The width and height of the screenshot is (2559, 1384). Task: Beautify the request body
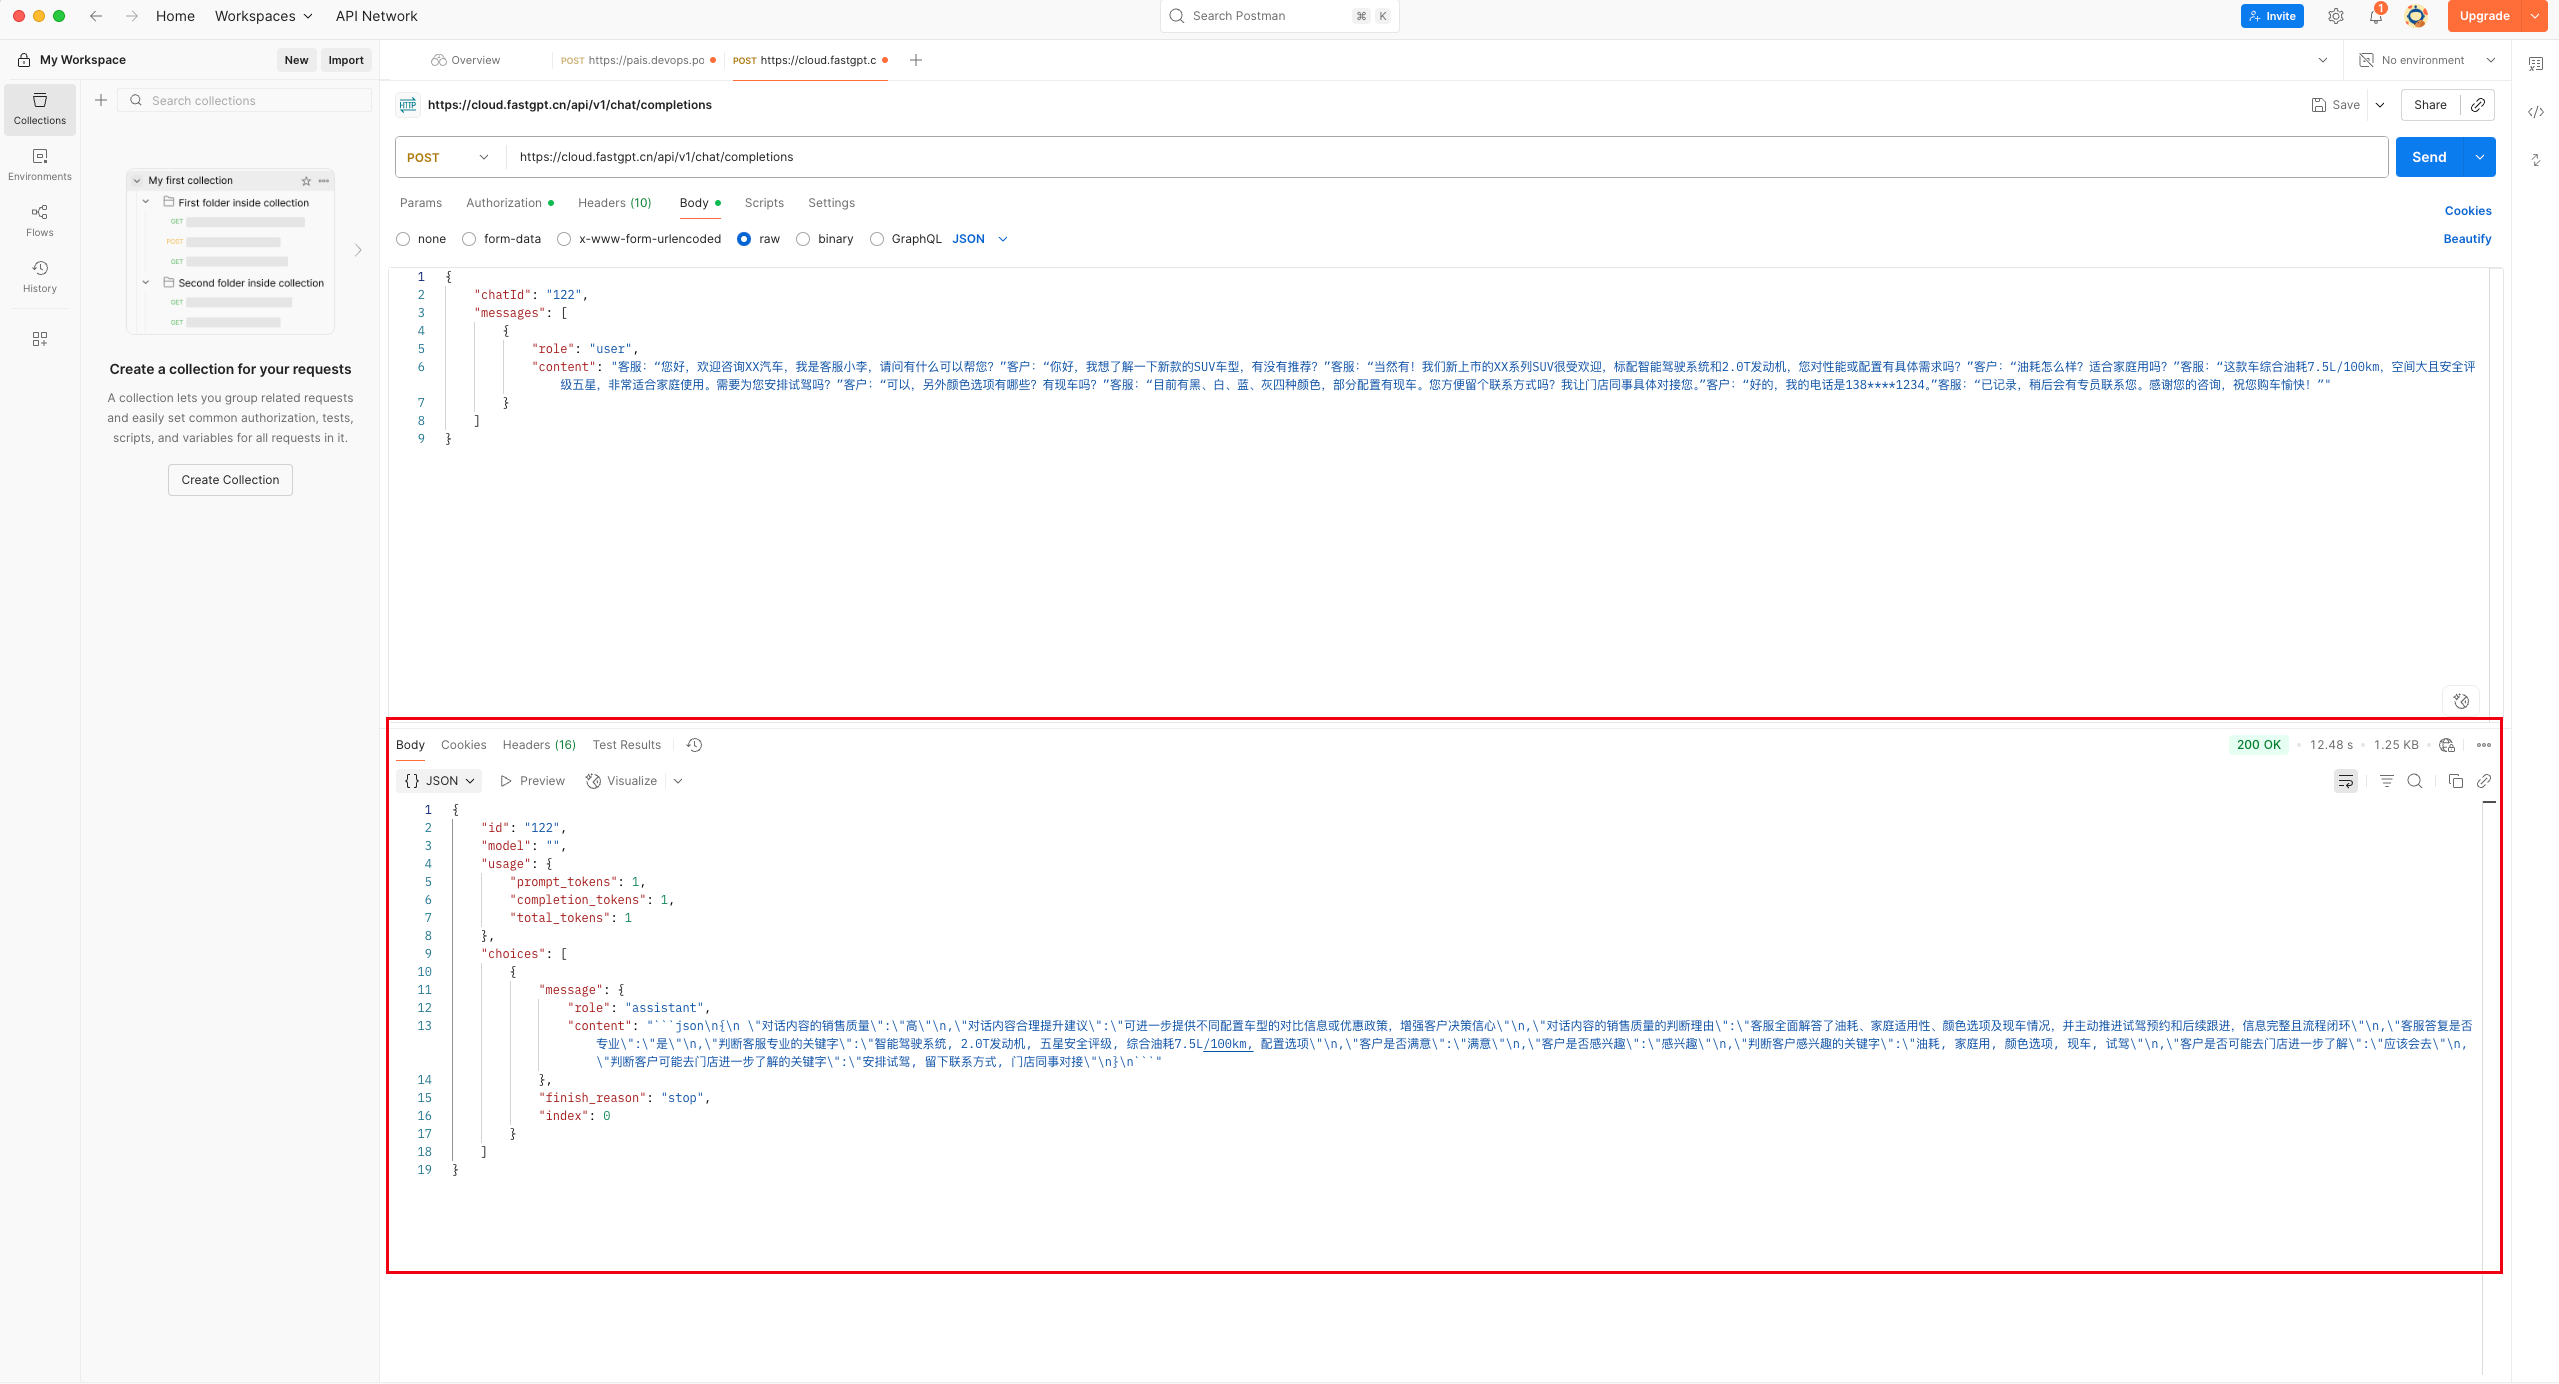[2468, 239]
